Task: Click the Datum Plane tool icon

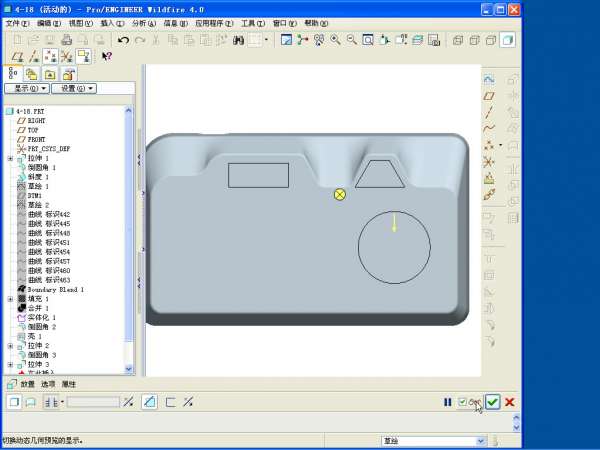Action: [489, 96]
